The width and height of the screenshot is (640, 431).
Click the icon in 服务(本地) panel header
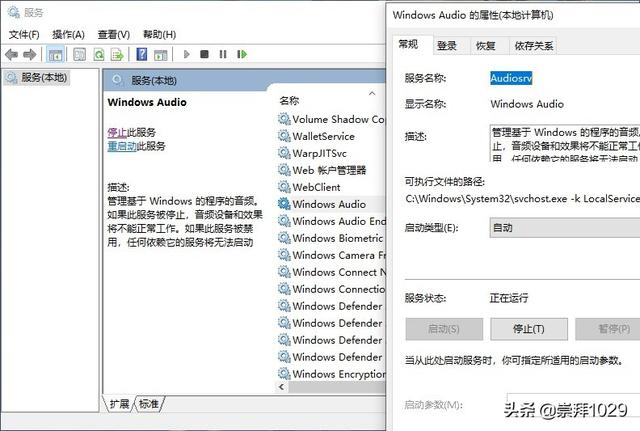coord(118,80)
